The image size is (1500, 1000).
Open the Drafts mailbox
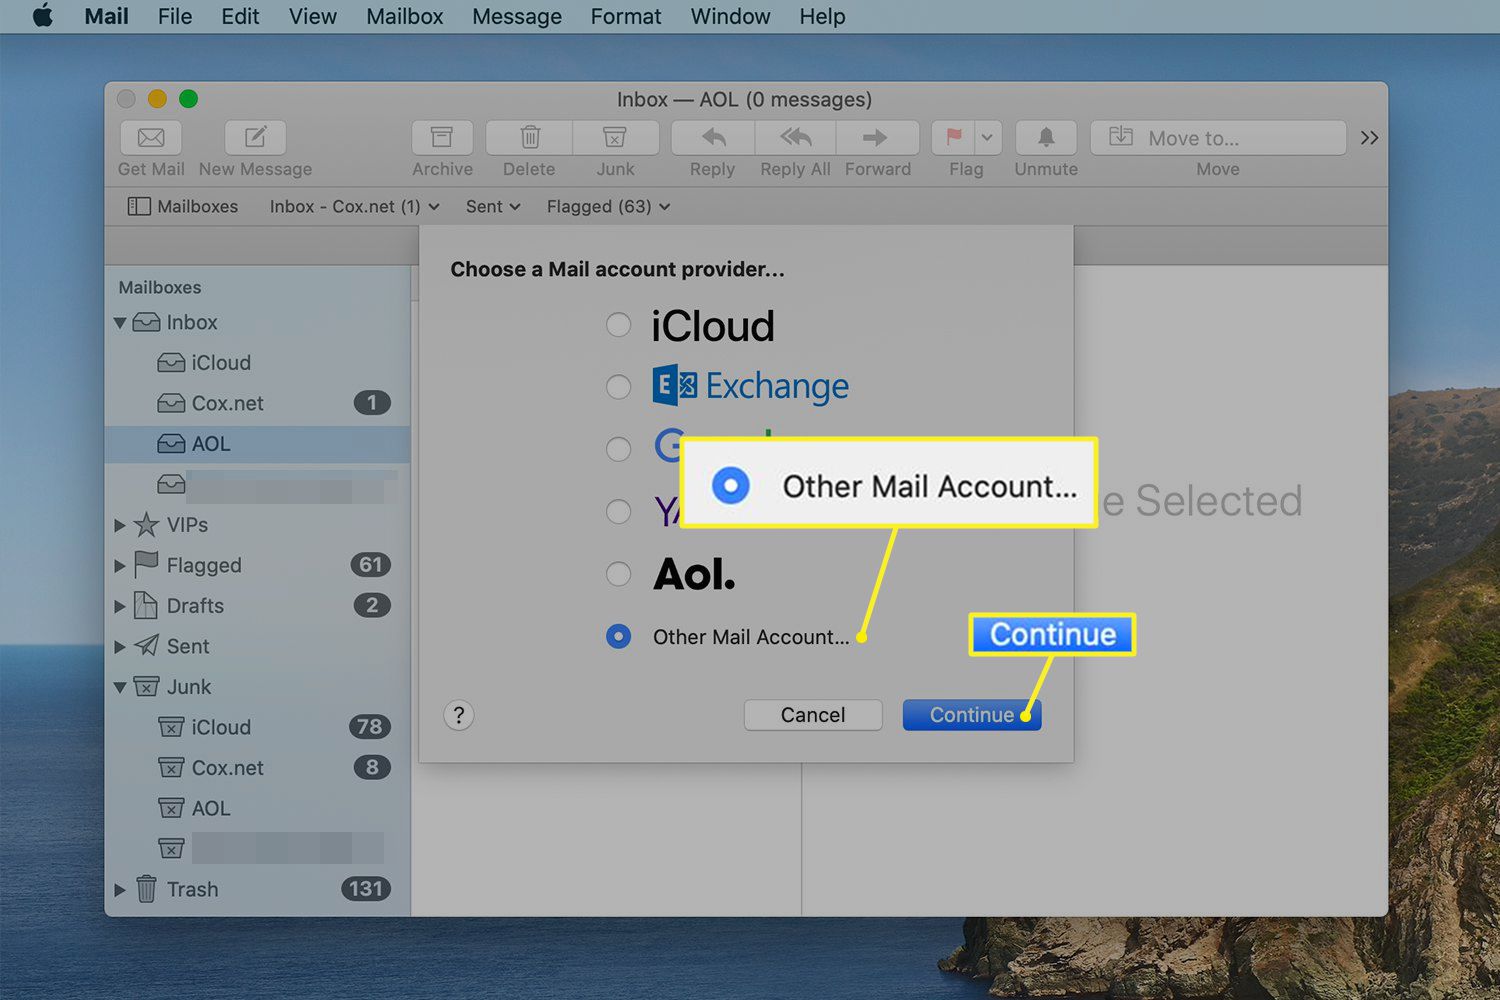(x=258, y=606)
